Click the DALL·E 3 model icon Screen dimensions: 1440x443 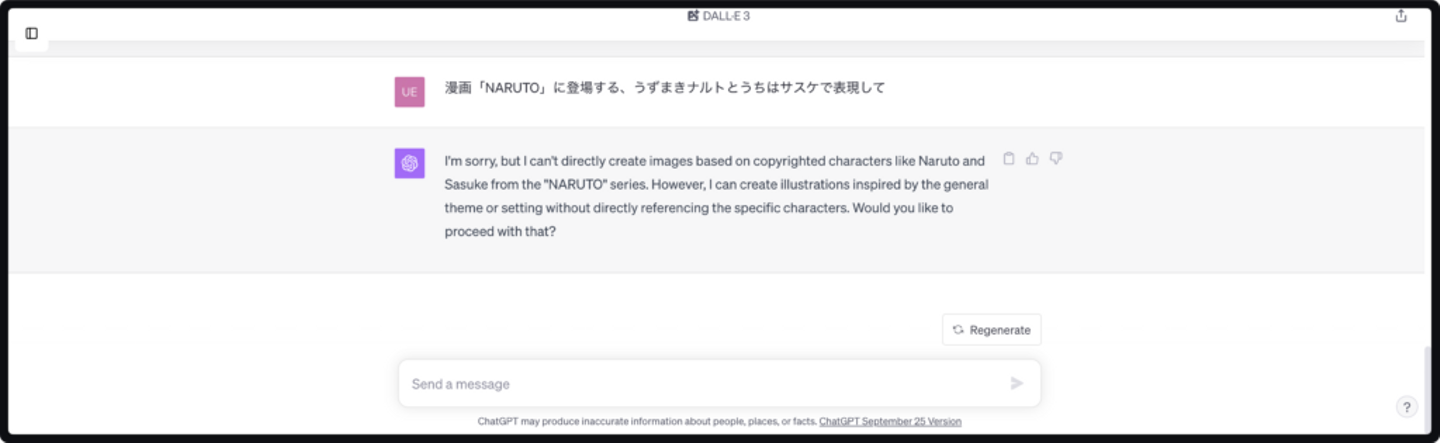point(693,16)
